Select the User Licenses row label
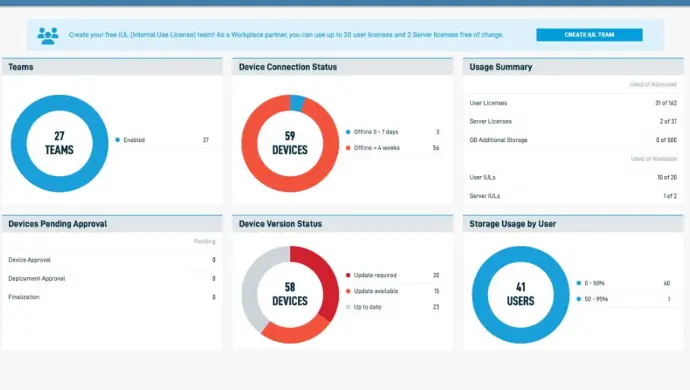 point(488,103)
